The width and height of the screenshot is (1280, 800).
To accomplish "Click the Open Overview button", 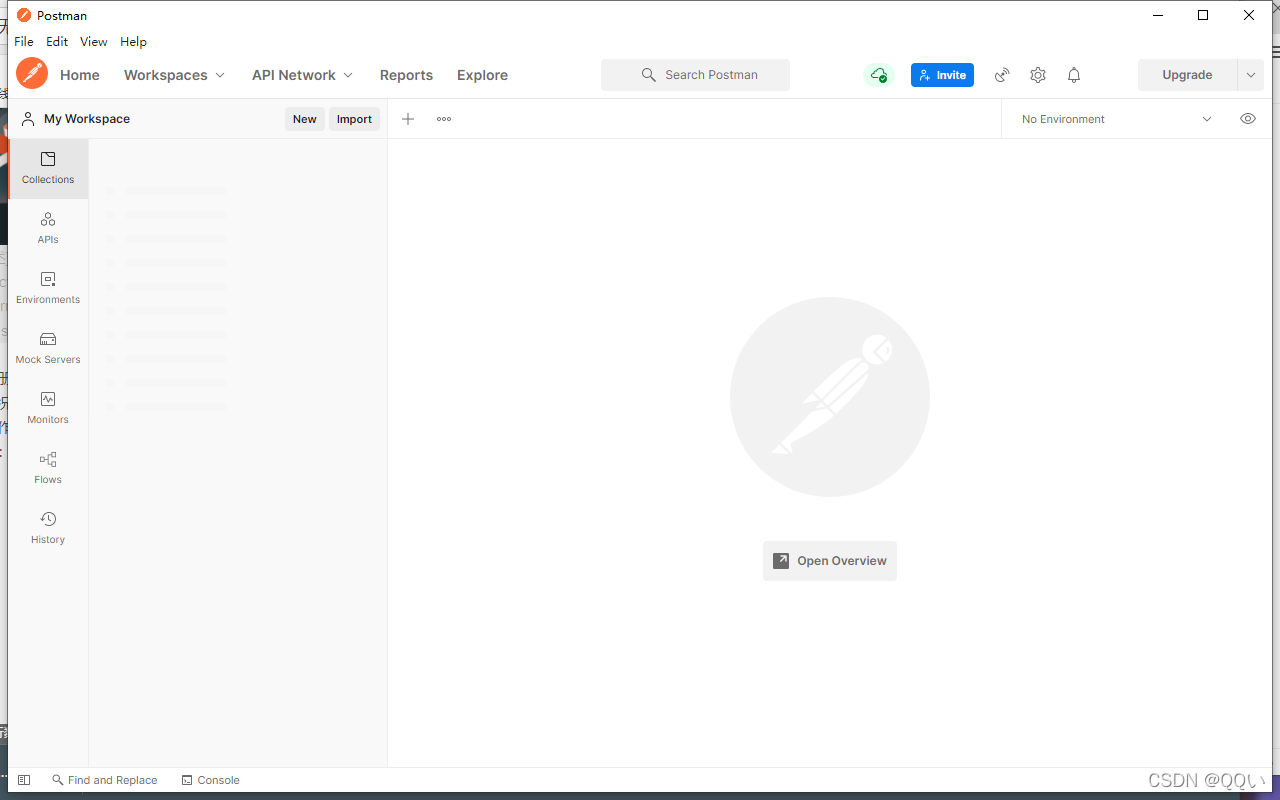I will coord(830,561).
